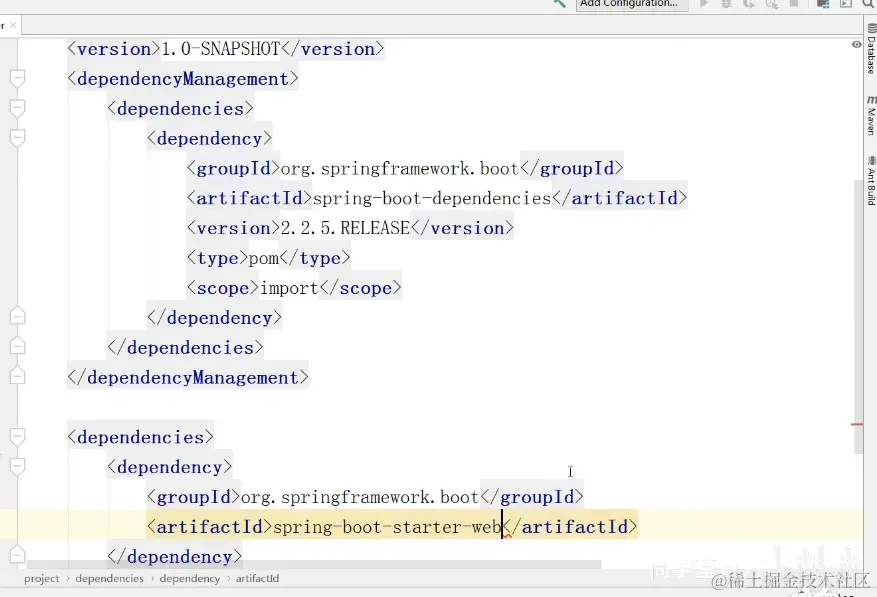Image resolution: width=877 pixels, height=597 pixels.
Task: Click the 'spring-boot-dependencies' artifactId text
Action: pos(432,199)
